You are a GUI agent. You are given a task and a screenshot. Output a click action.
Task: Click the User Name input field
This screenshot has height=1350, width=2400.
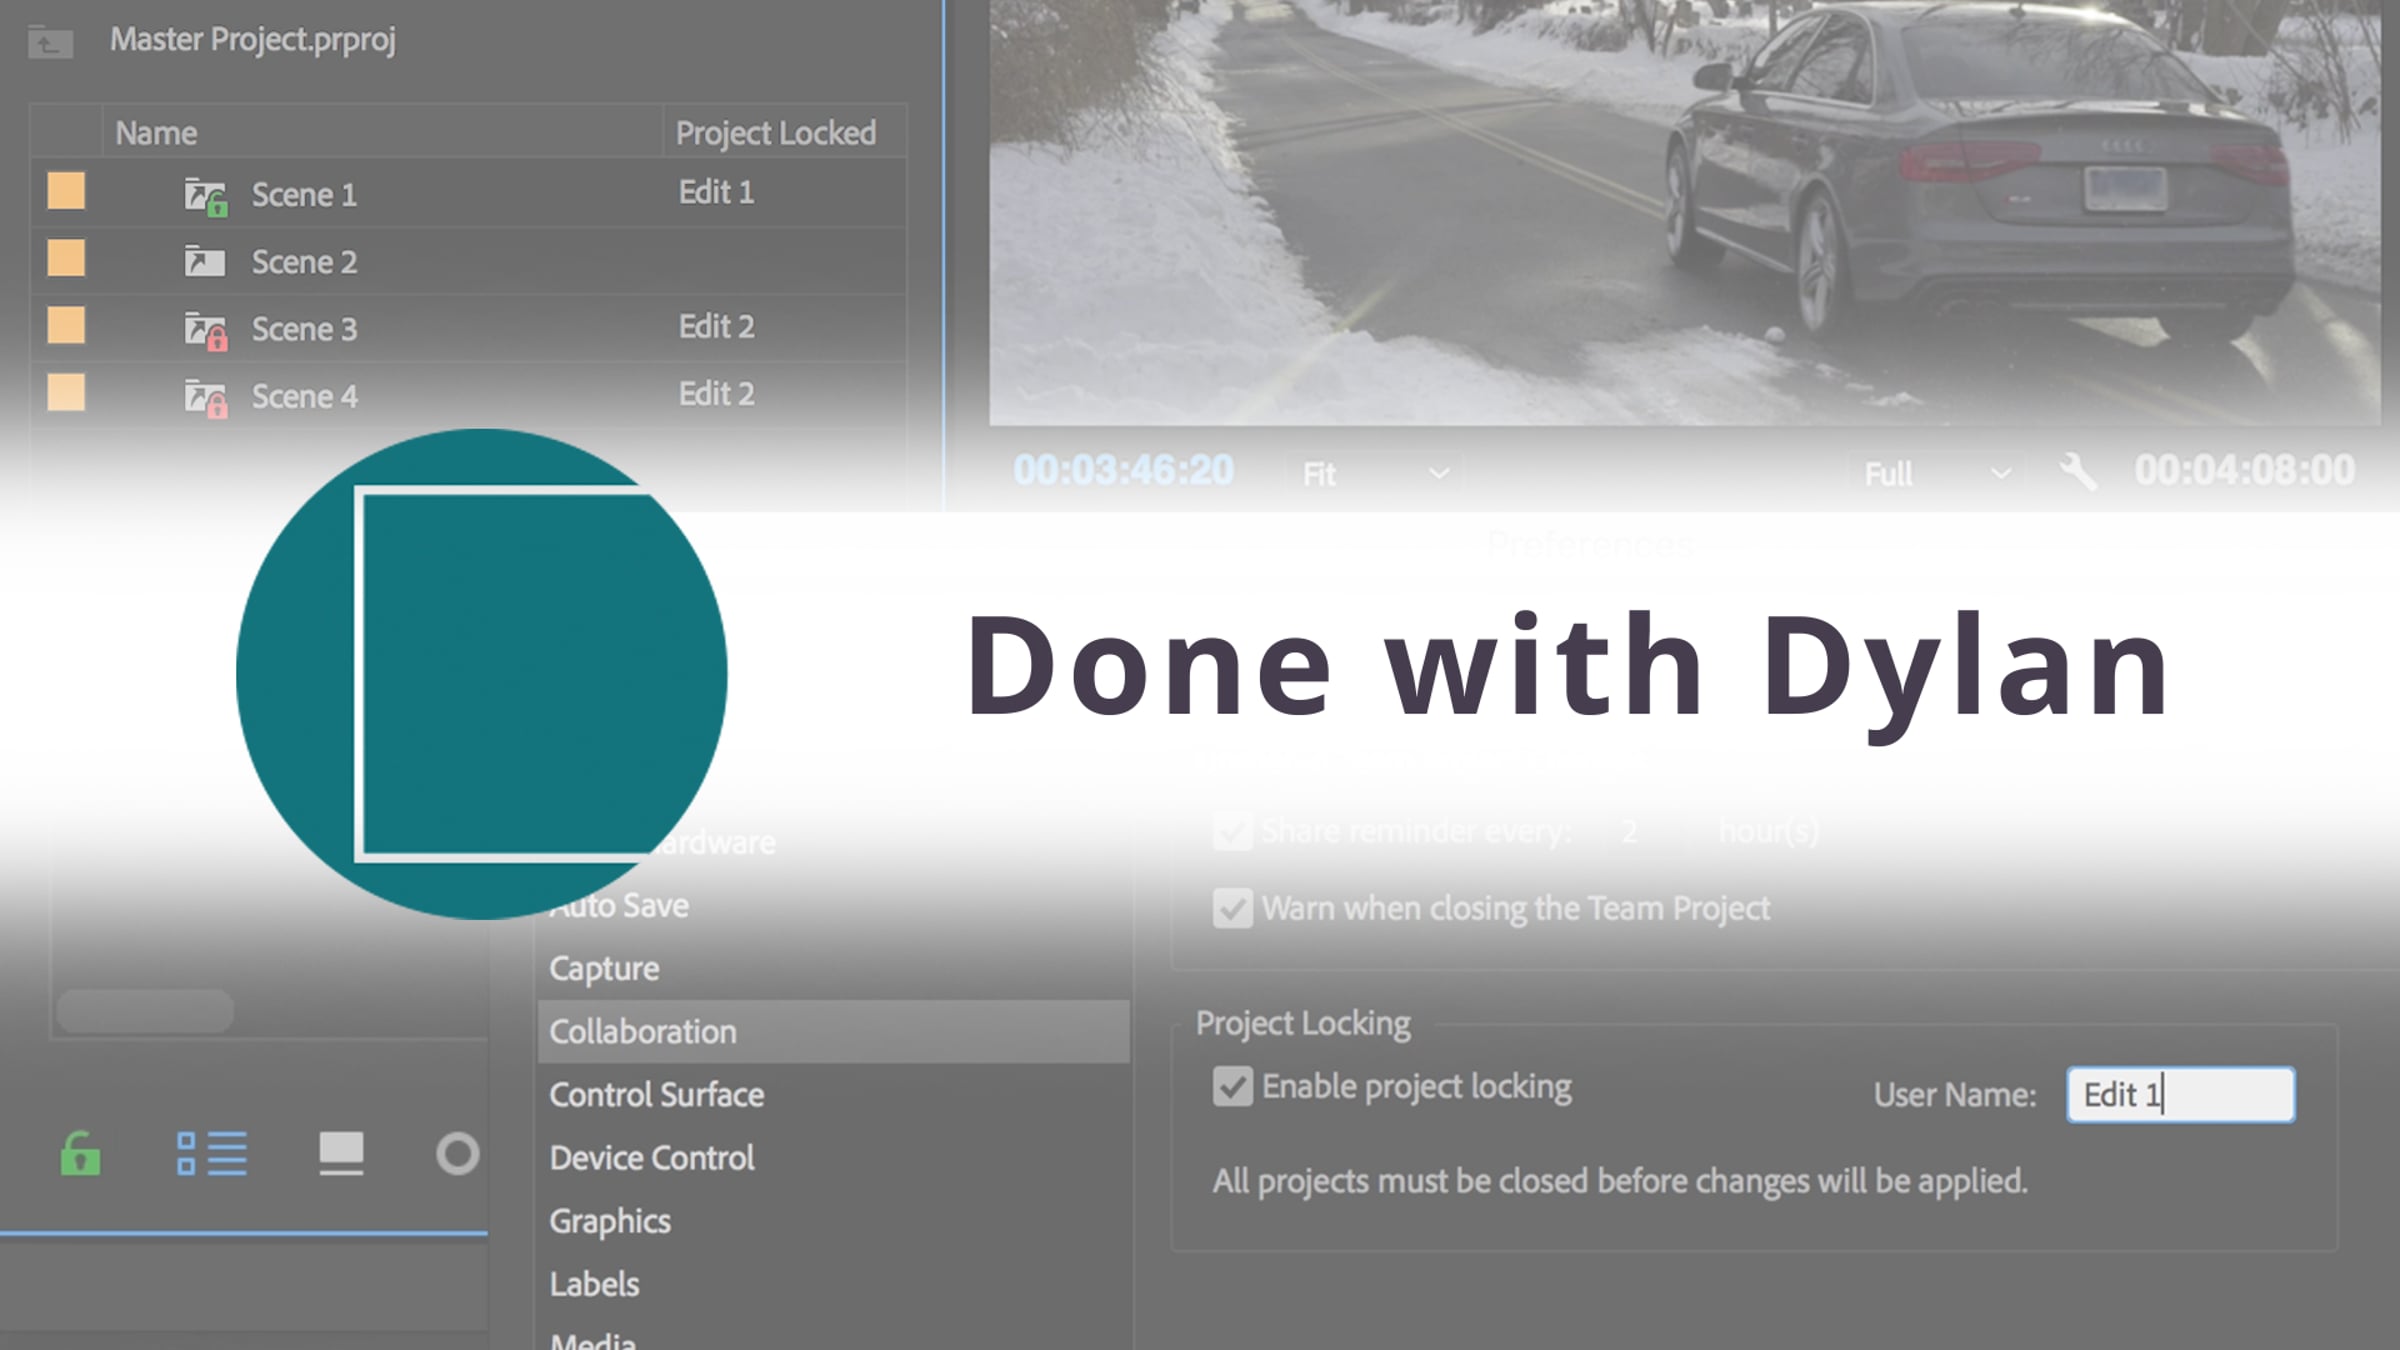(x=2180, y=1095)
